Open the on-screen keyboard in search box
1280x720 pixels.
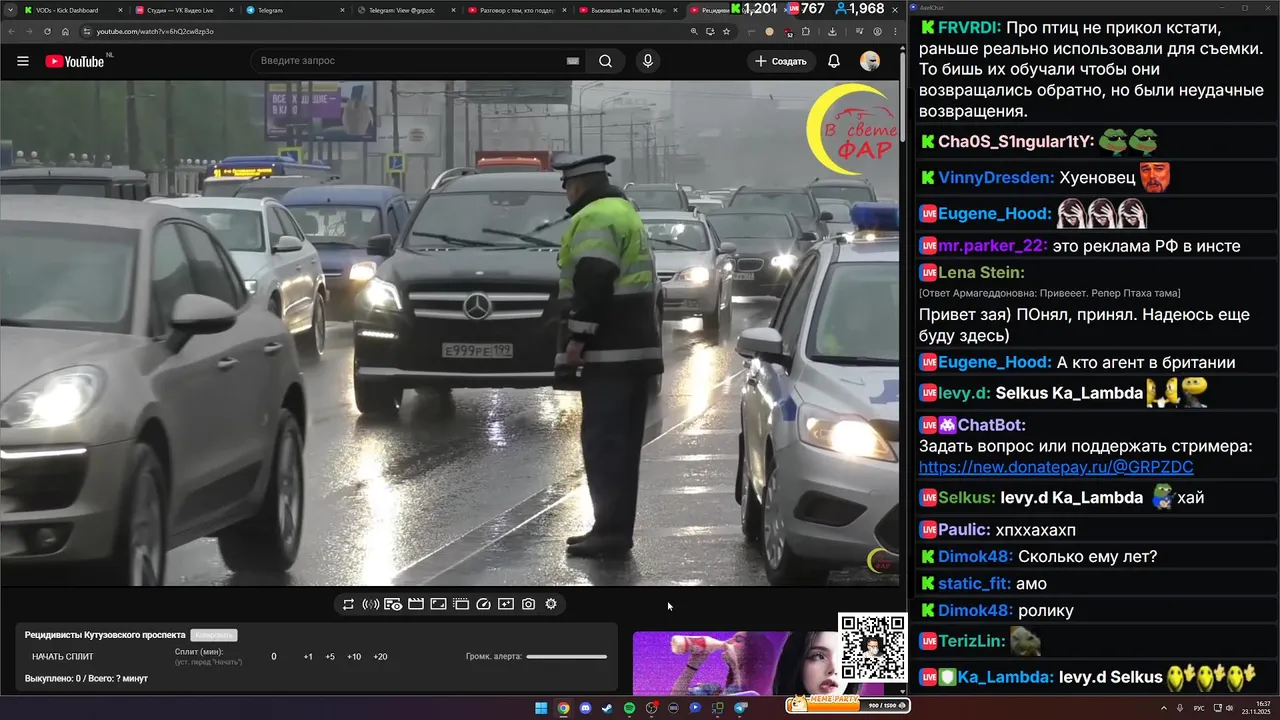pyautogui.click(x=573, y=61)
